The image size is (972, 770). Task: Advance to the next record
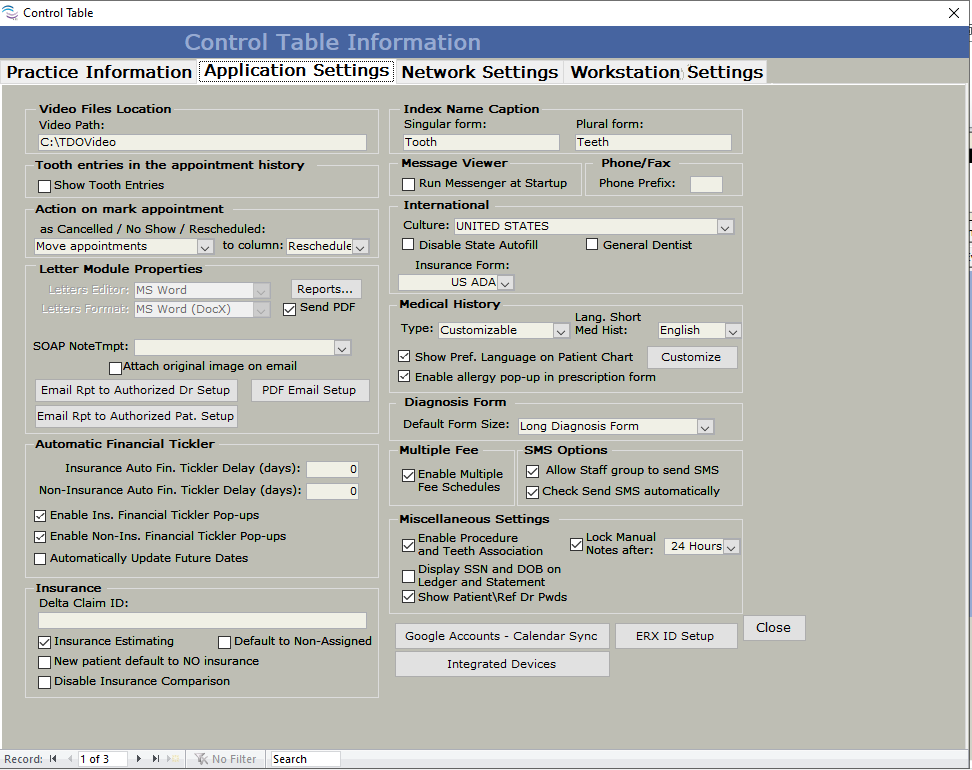pyautogui.click(x=139, y=759)
